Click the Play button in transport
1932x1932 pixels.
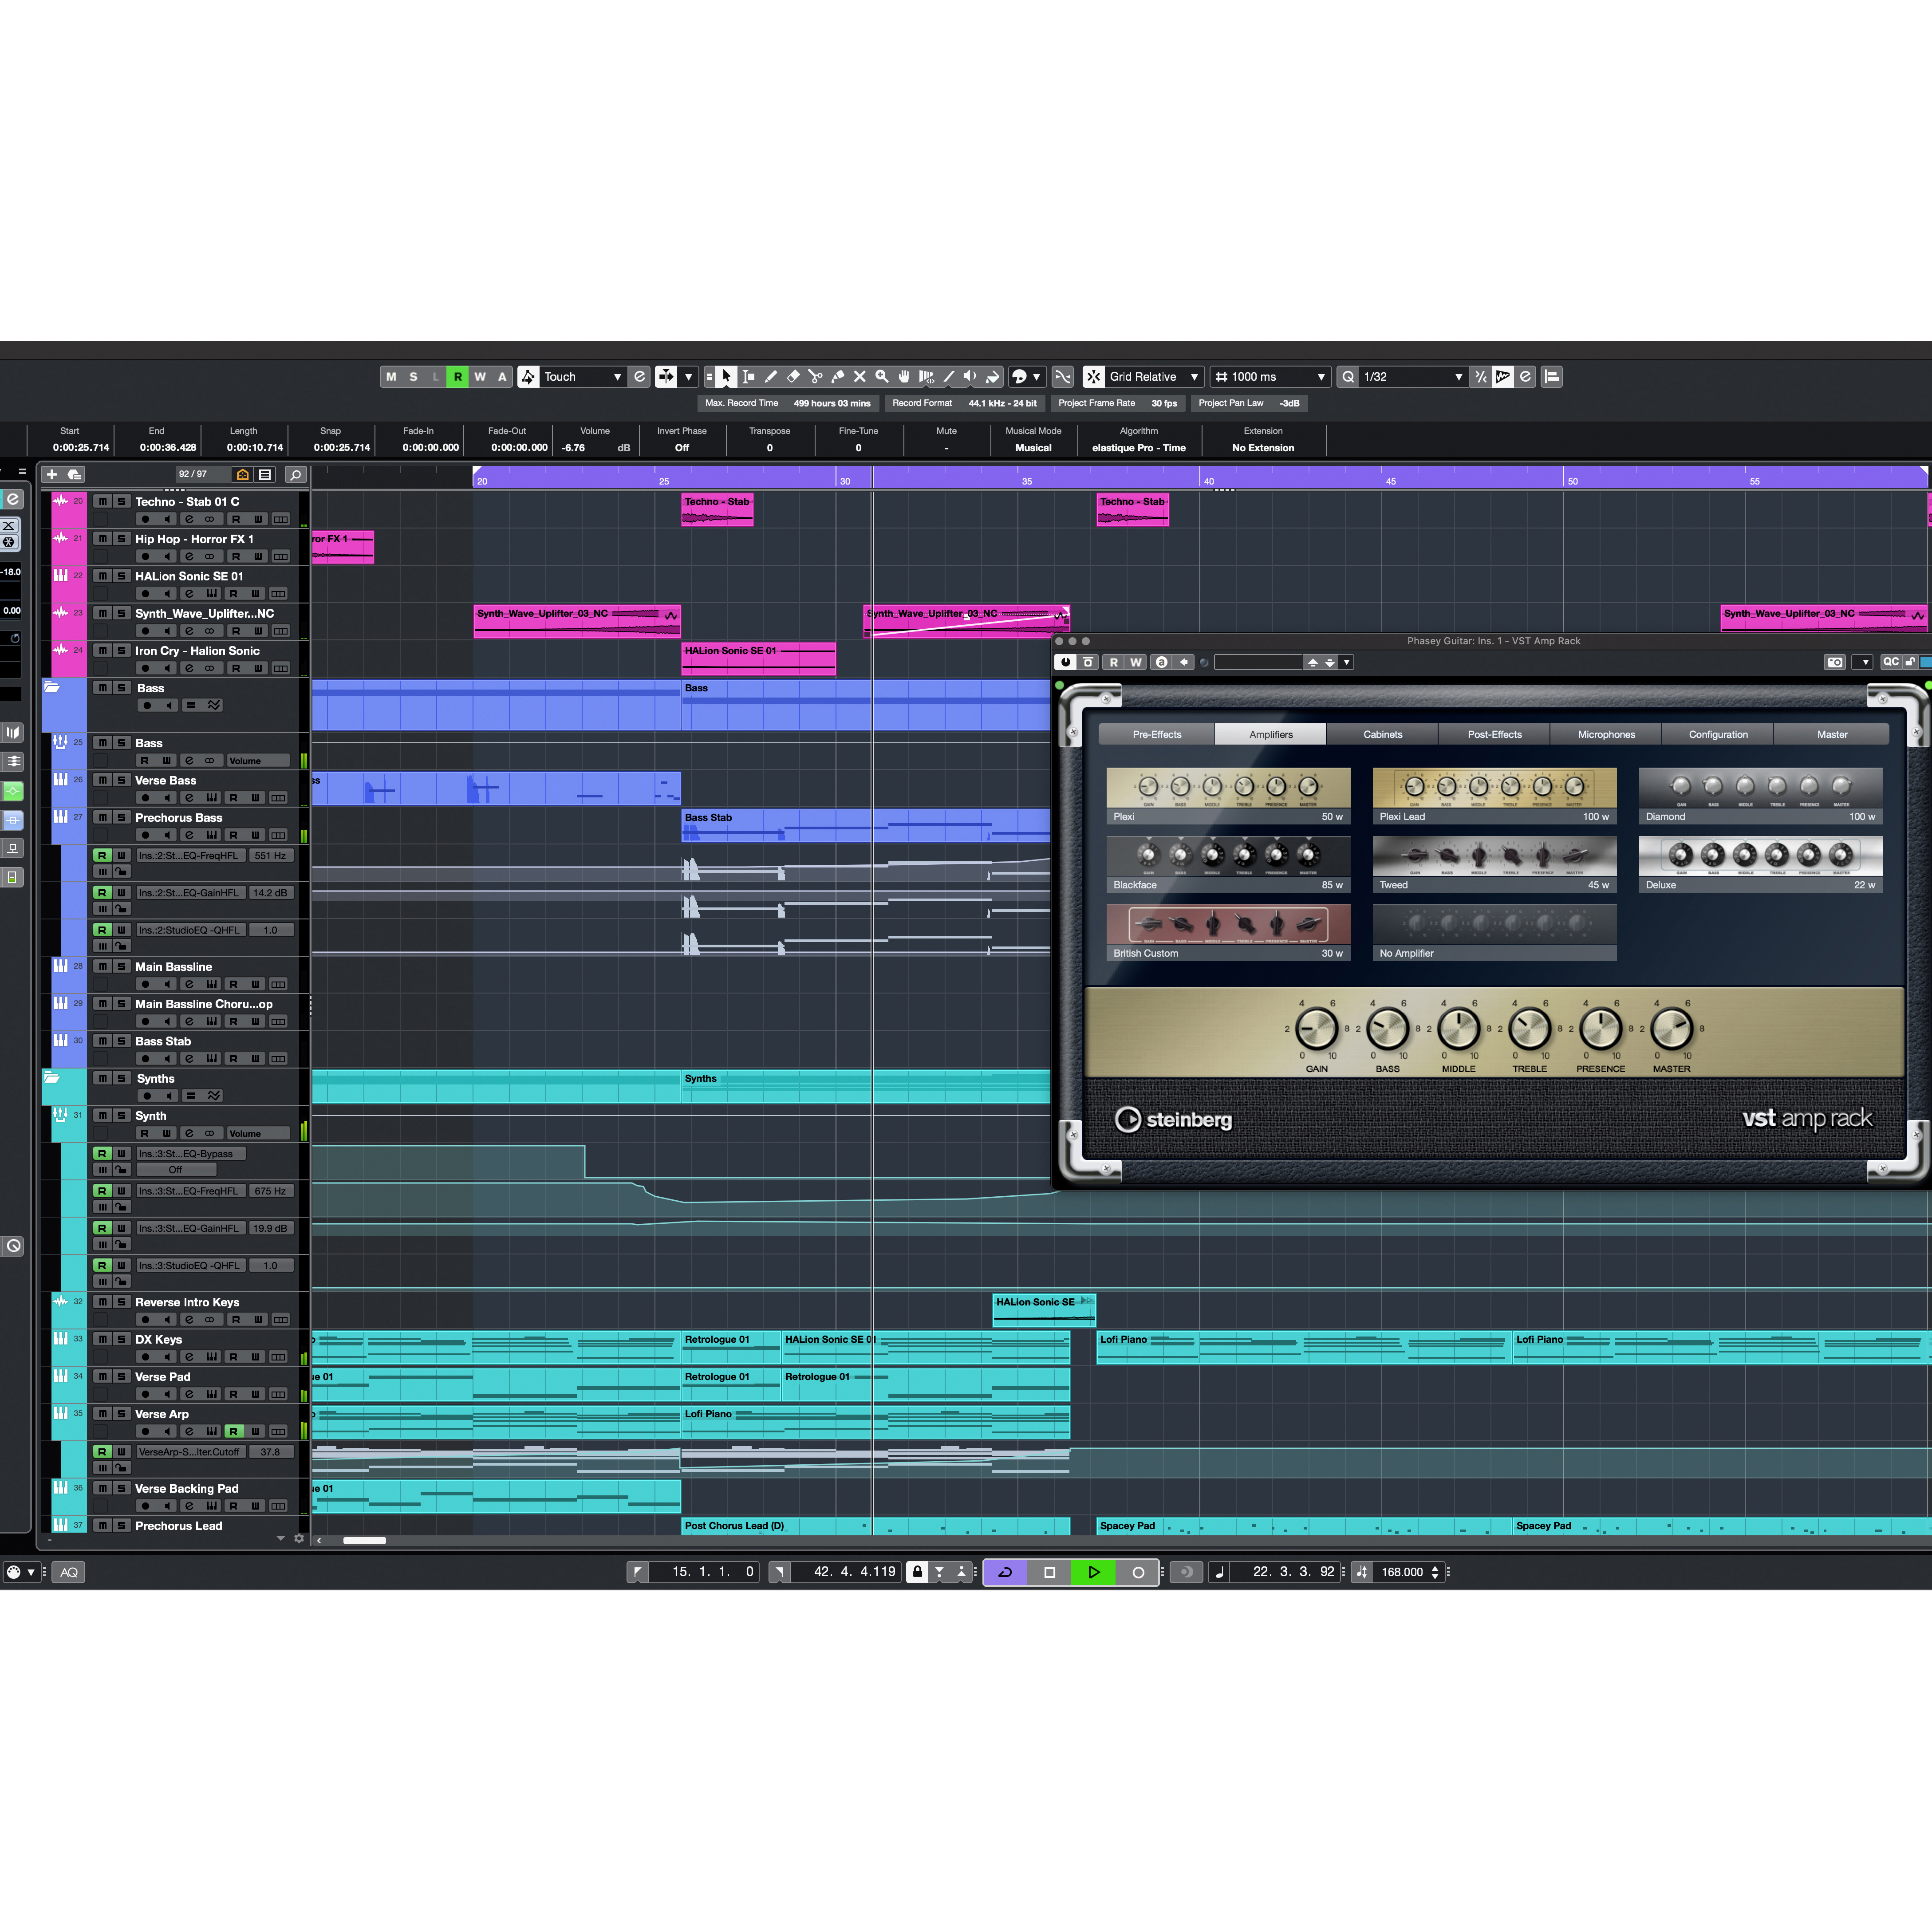[x=1093, y=1572]
